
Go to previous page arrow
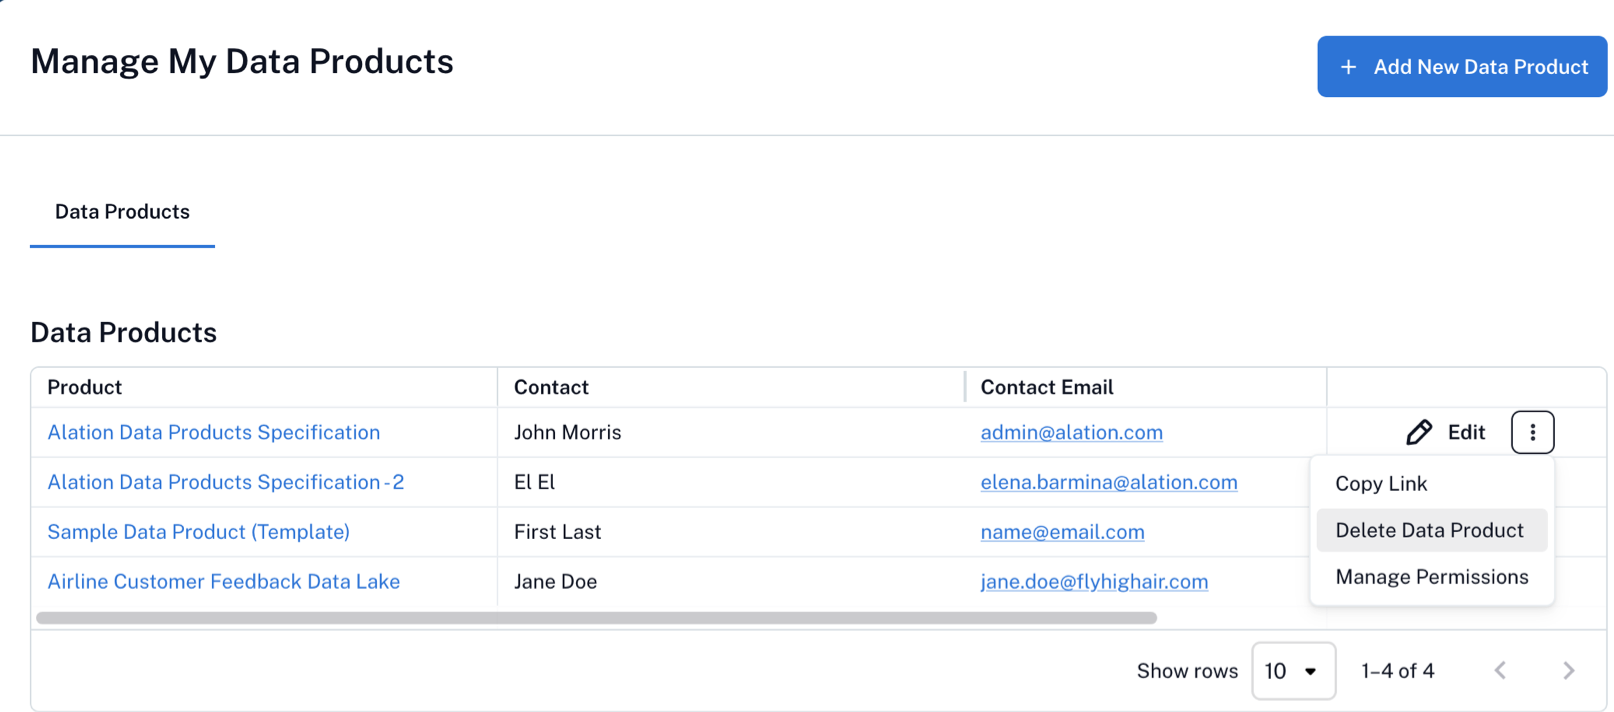(x=1500, y=671)
